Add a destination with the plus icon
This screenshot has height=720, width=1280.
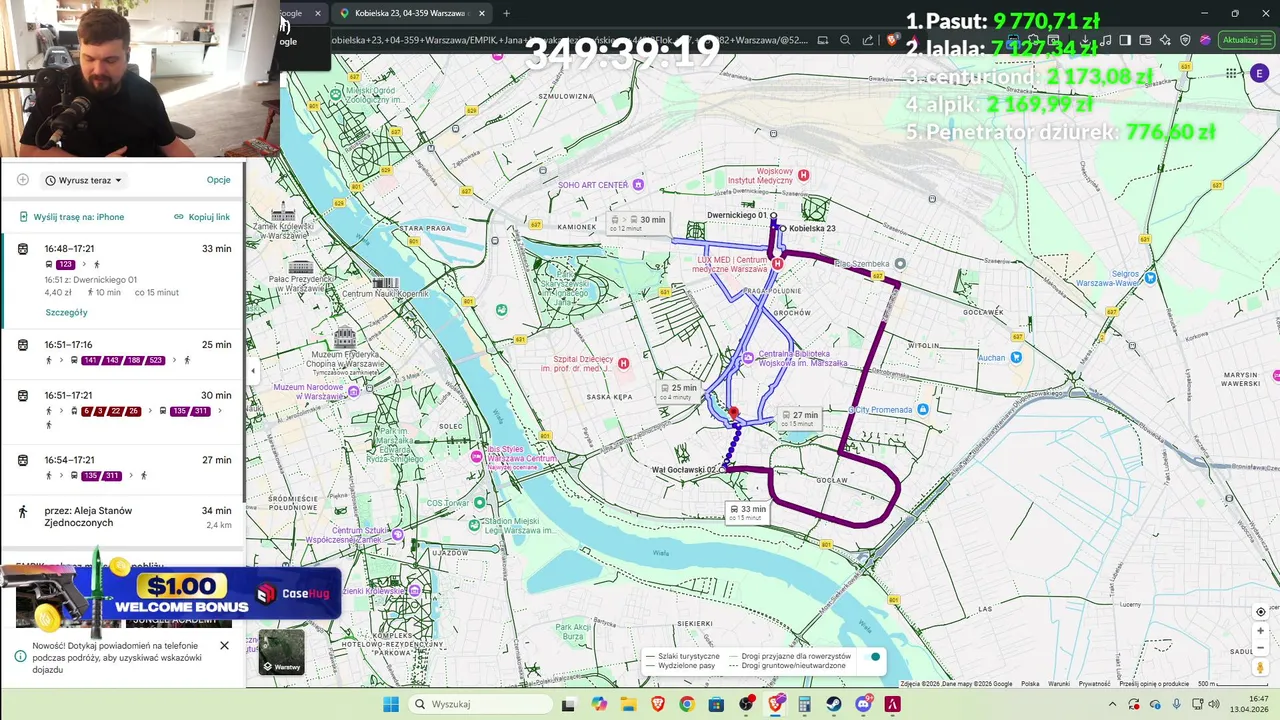click(23, 180)
